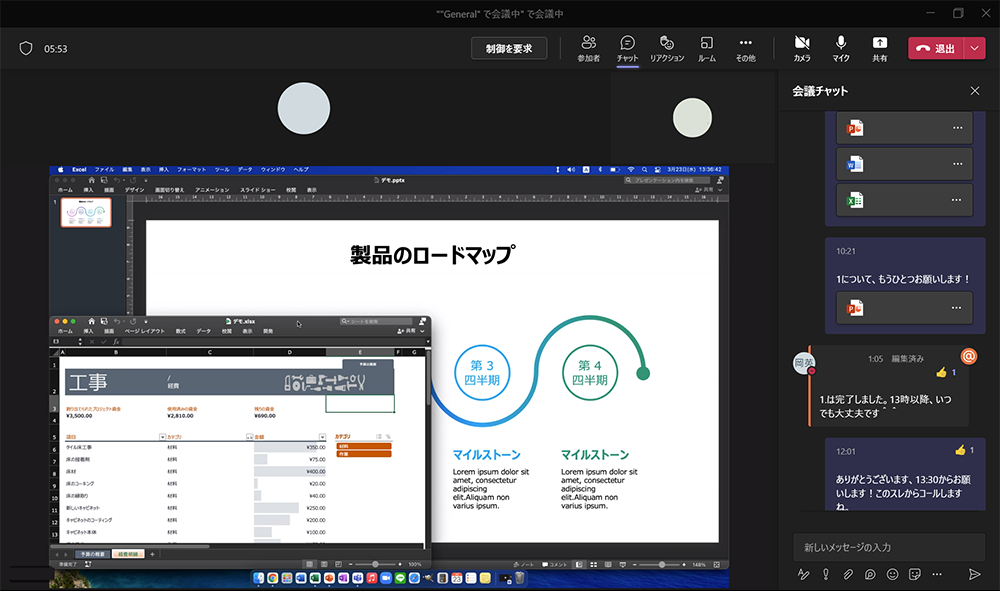Close the 会議チャット panel
This screenshot has width=1000, height=591.
(975, 91)
